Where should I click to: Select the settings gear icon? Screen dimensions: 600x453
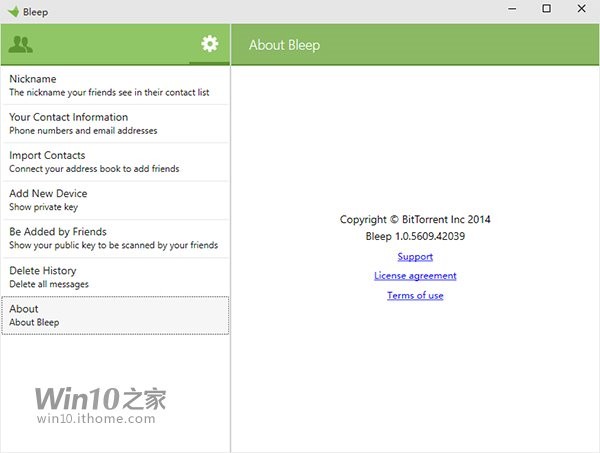(210, 44)
